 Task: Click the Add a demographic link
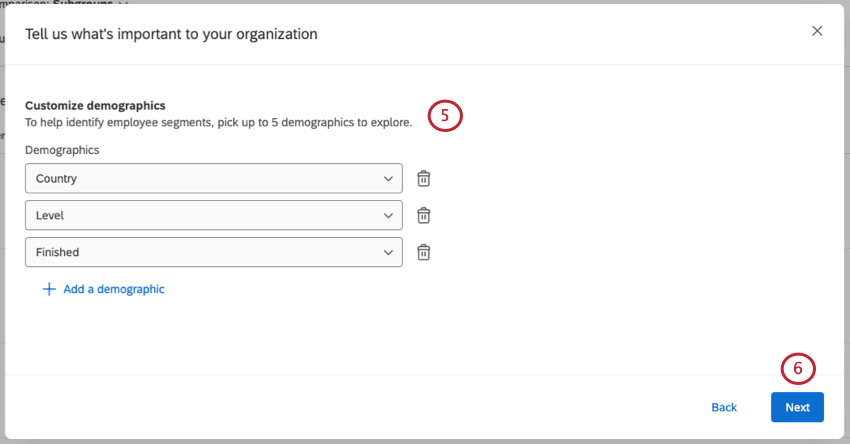coord(113,289)
